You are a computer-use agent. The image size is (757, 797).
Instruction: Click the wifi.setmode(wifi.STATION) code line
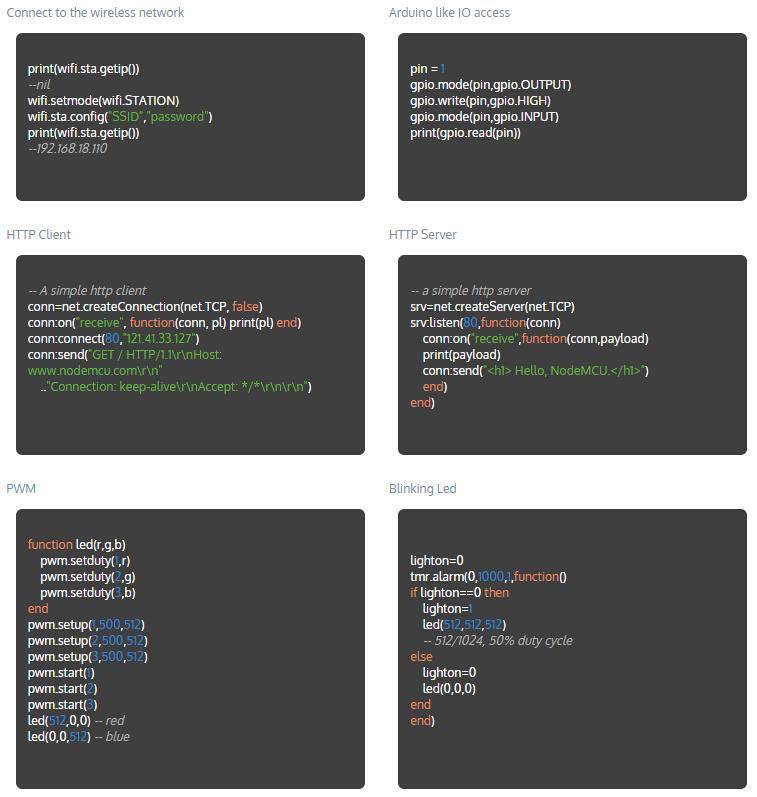(103, 101)
